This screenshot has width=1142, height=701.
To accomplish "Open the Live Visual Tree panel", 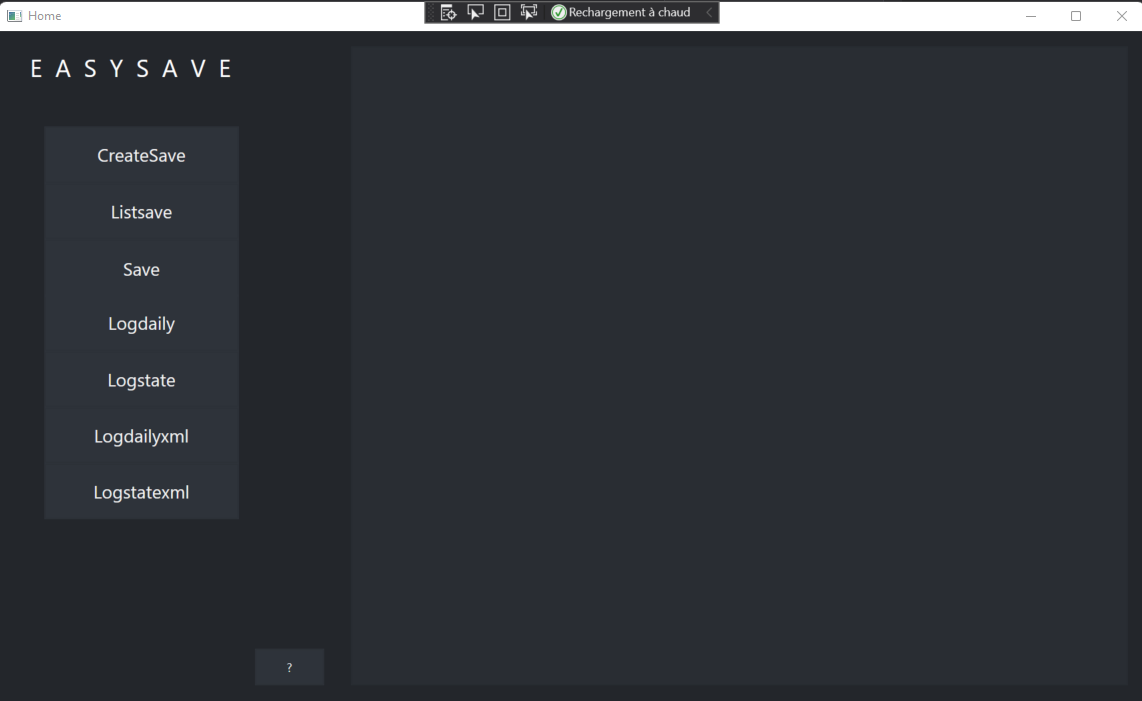I will coord(448,12).
